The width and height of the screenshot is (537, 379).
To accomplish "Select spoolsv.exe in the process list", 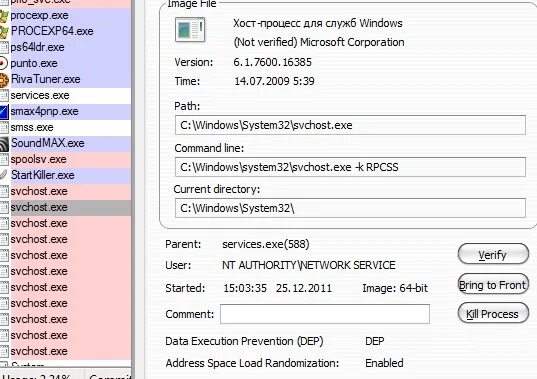I will pyautogui.click(x=65, y=159).
